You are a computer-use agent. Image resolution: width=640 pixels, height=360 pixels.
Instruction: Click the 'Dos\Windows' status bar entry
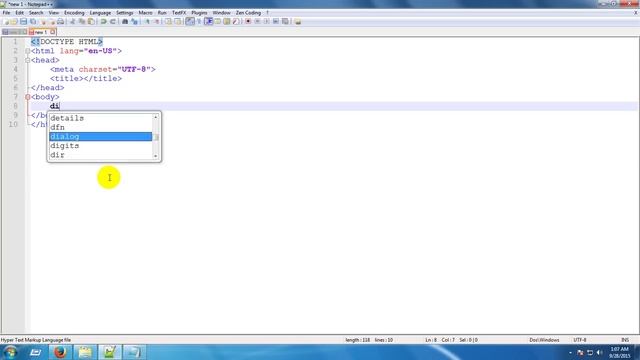click(544, 340)
